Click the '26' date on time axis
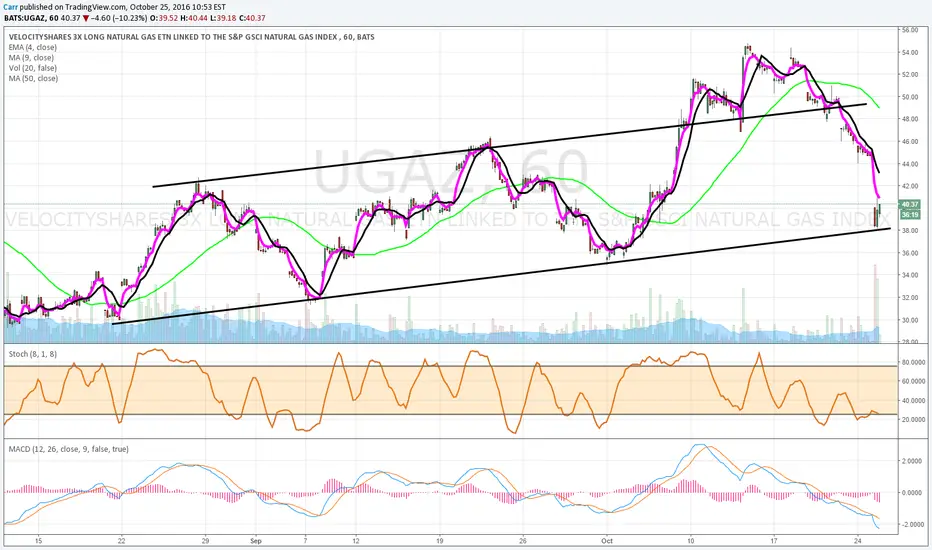The width and height of the screenshot is (932, 550). coord(523,540)
